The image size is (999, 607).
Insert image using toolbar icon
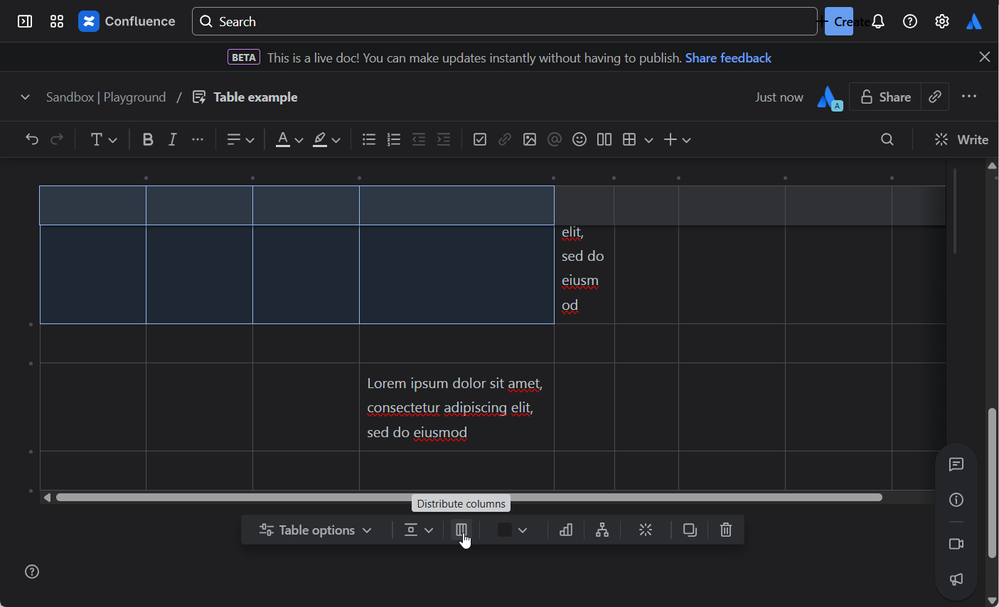point(529,140)
